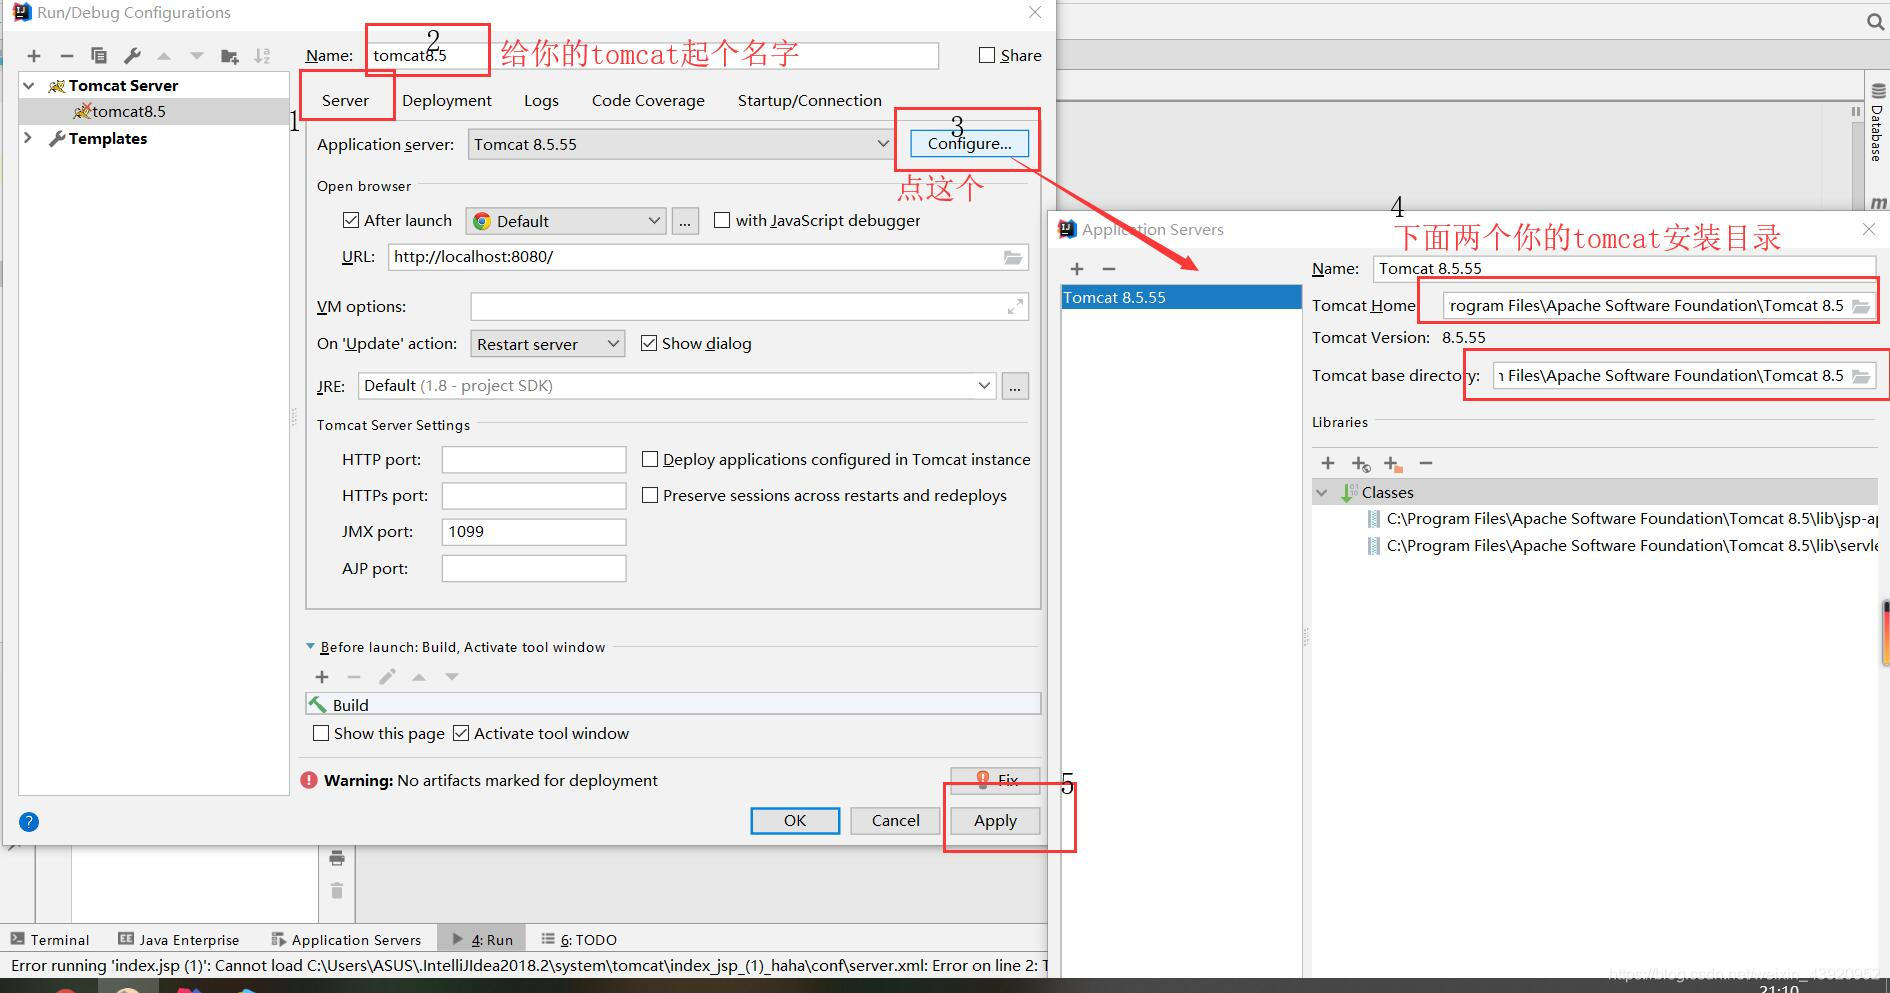Click the print icon in Run panel
Image resolution: width=1890 pixels, height=993 pixels.
tap(337, 858)
